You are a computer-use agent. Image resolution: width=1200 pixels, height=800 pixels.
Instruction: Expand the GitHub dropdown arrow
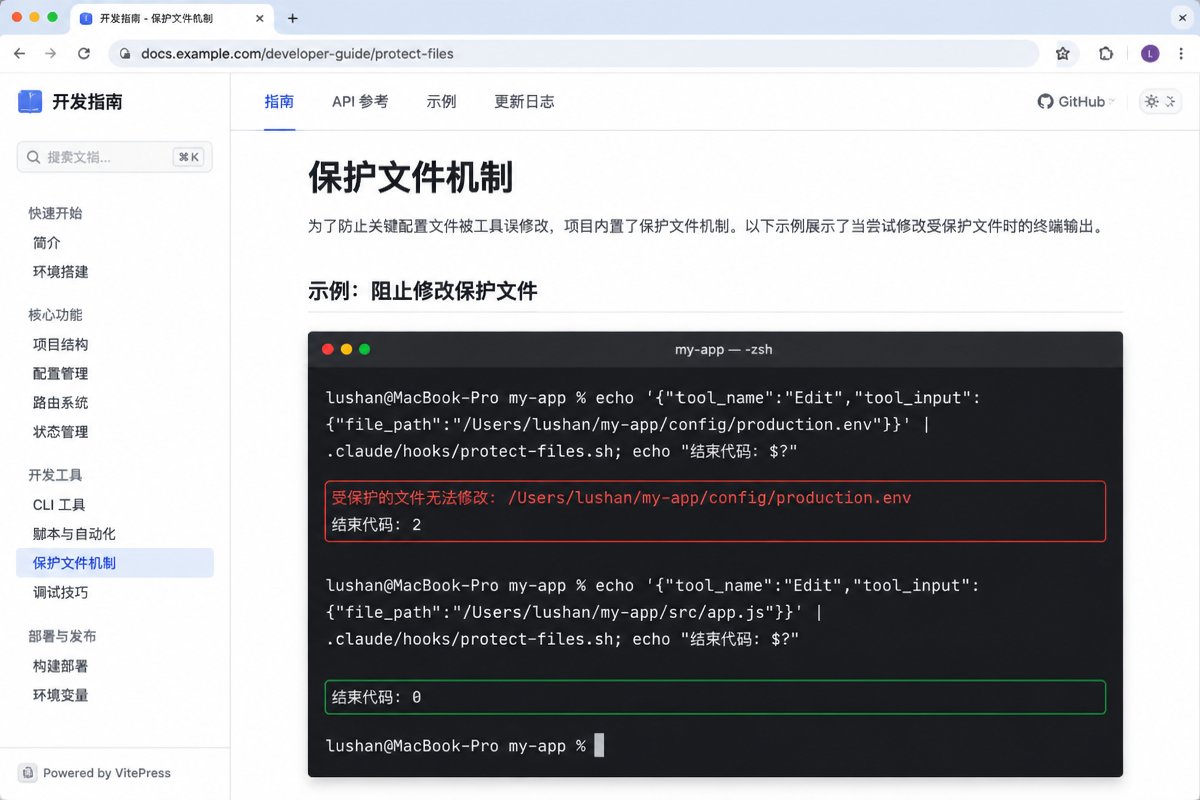[x=1112, y=101]
